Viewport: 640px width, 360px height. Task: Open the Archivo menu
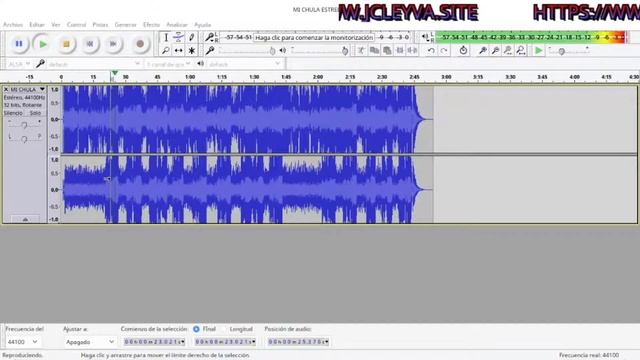pyautogui.click(x=13, y=25)
